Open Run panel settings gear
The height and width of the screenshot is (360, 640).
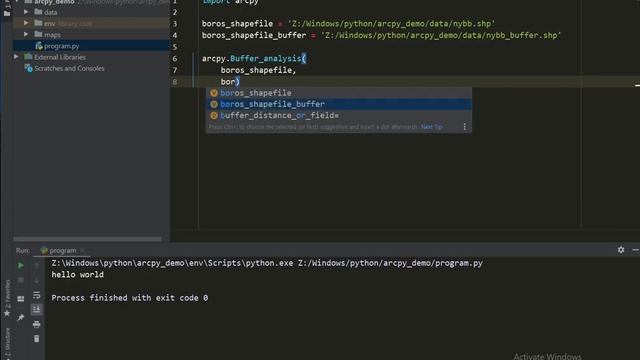[621, 249]
